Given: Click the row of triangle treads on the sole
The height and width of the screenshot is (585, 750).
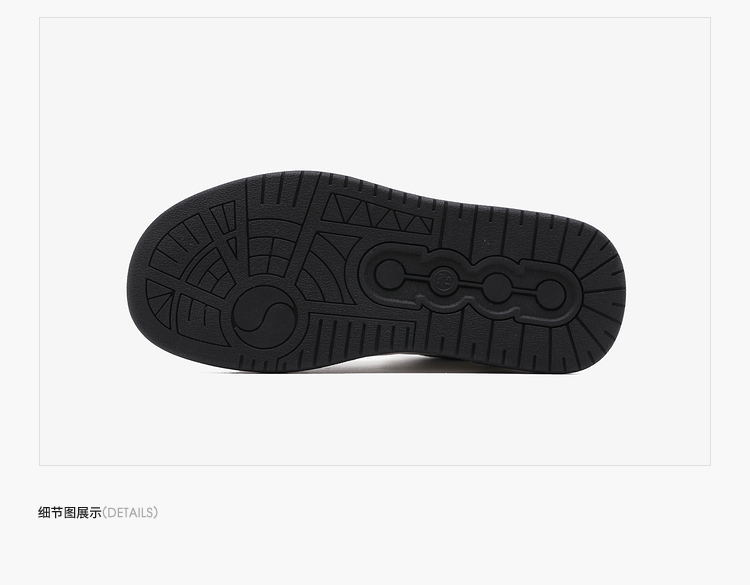Looking at the screenshot, I should [377, 214].
